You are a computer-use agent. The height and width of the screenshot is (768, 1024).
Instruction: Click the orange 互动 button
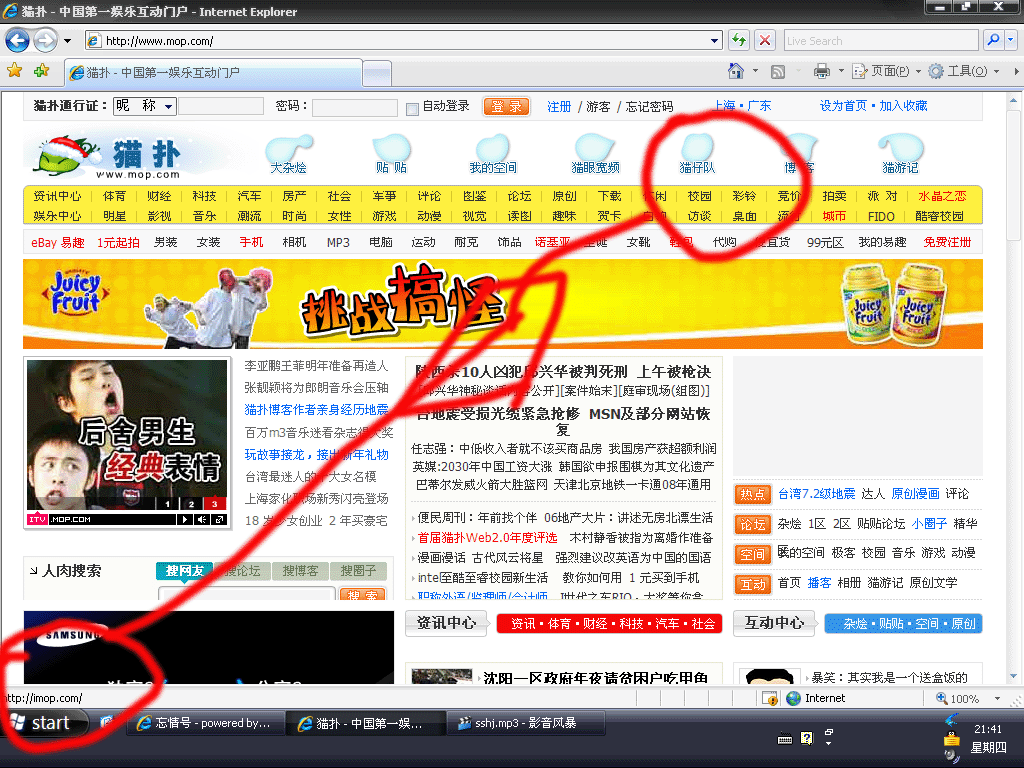[x=752, y=584]
